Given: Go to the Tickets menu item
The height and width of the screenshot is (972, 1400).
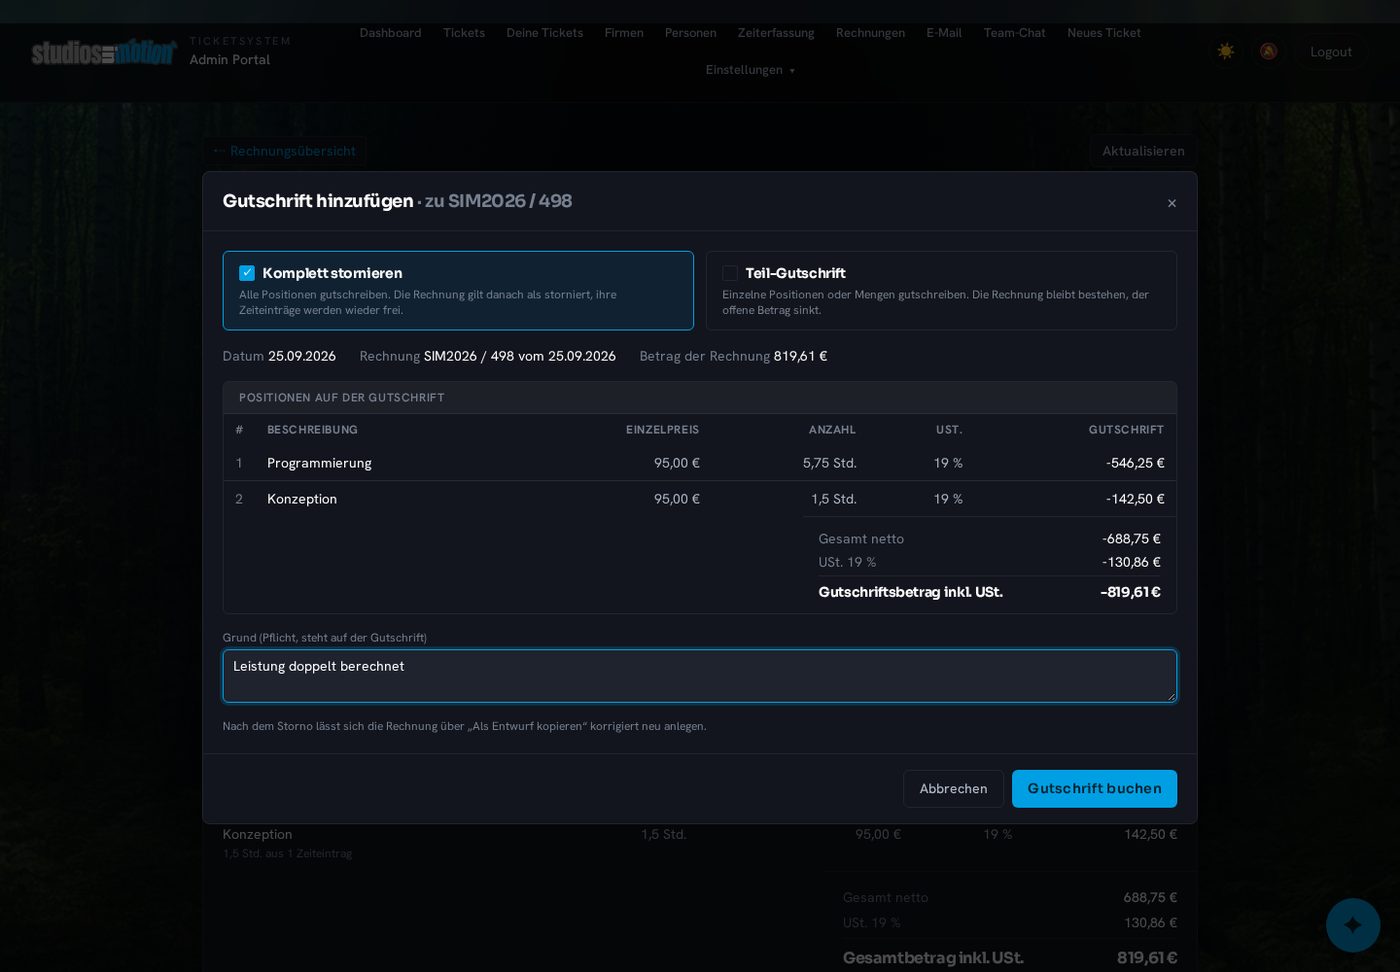Looking at the screenshot, I should point(464,33).
